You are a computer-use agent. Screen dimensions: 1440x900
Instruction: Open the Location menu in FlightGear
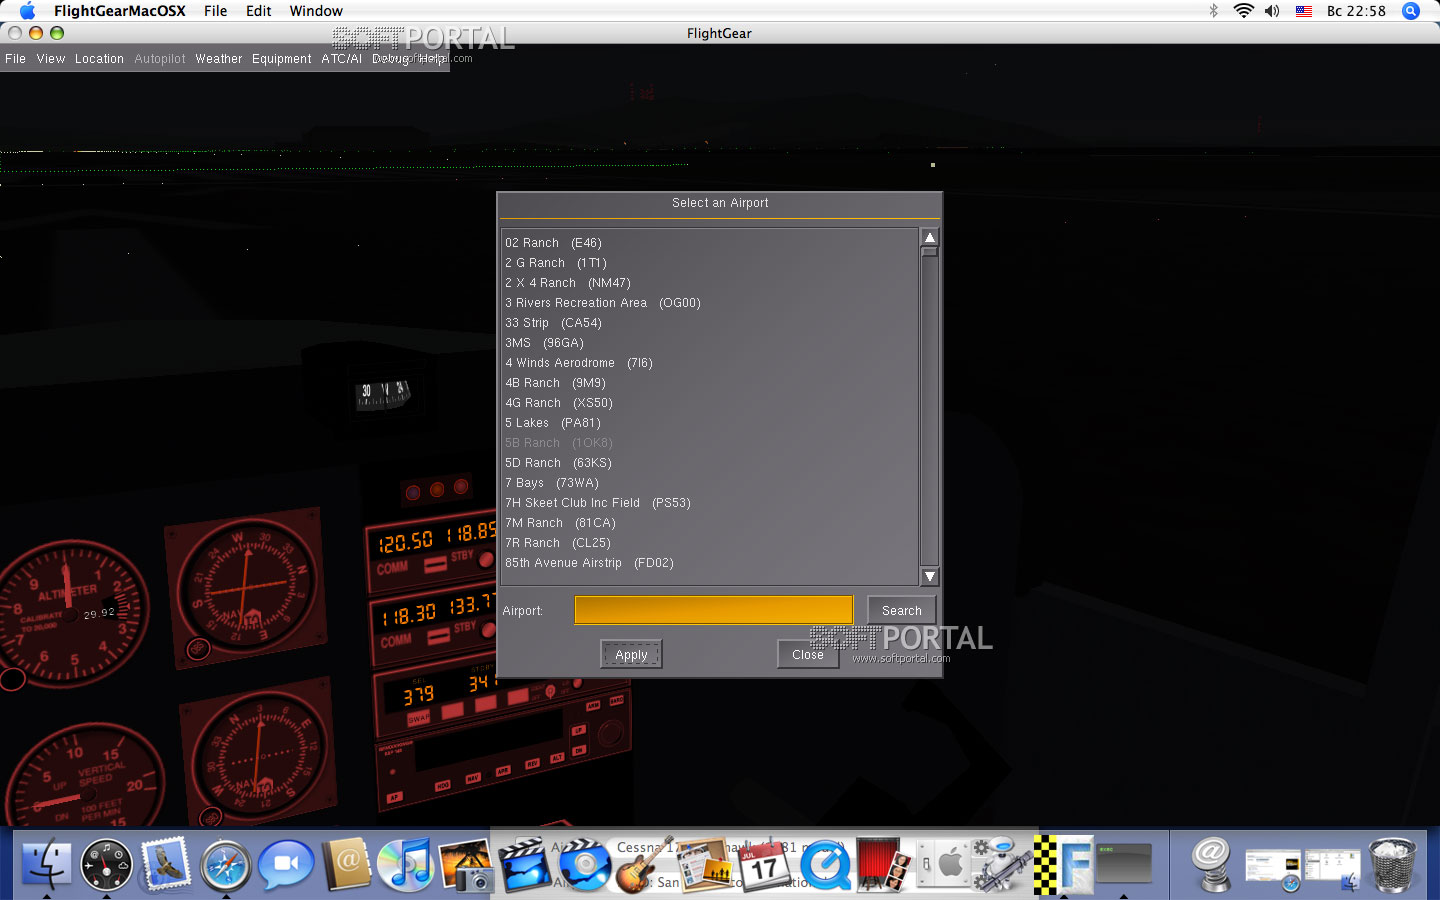99,59
